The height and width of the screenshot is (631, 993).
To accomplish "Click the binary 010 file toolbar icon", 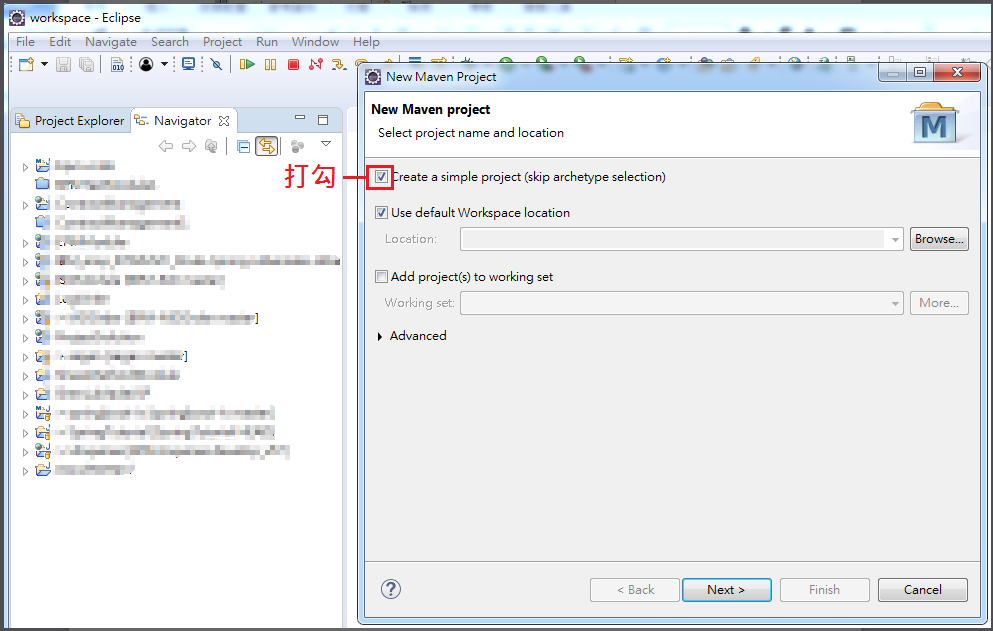I will coord(118,64).
